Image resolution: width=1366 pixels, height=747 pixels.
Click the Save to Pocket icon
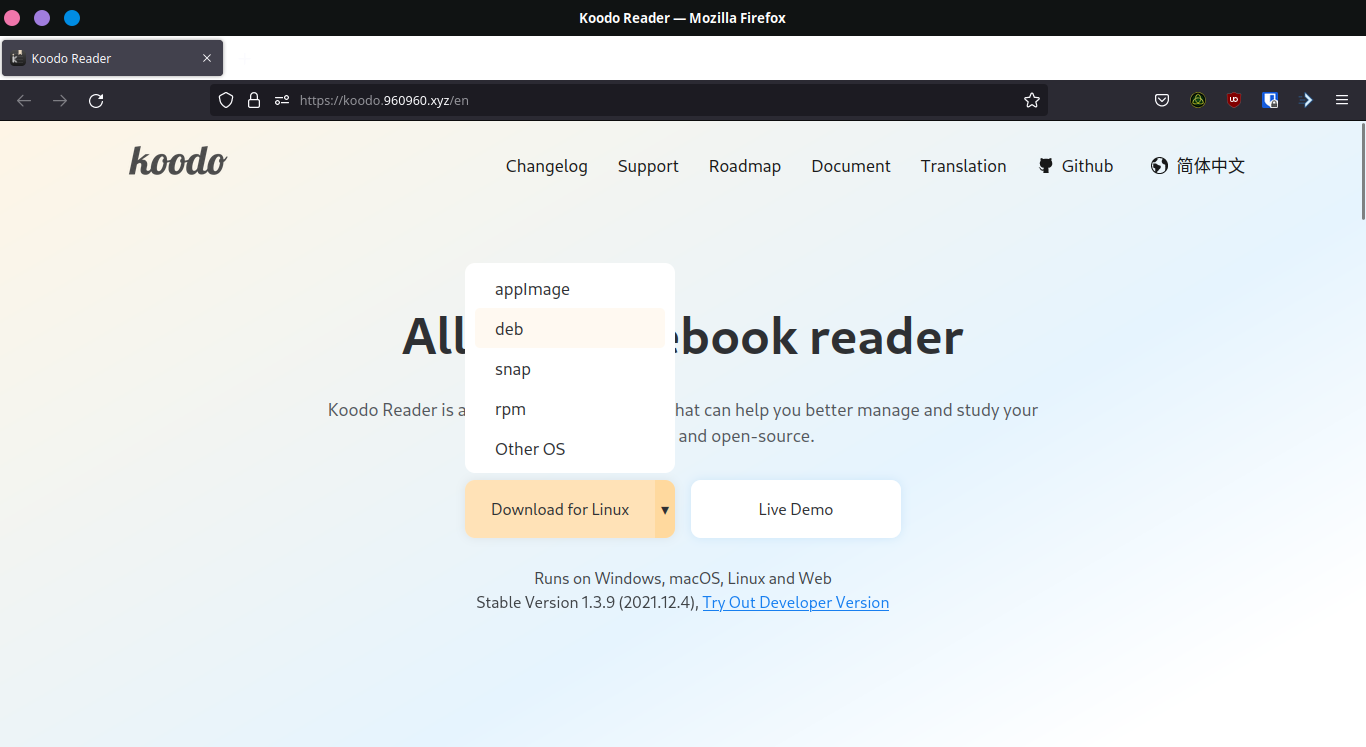(x=1162, y=100)
